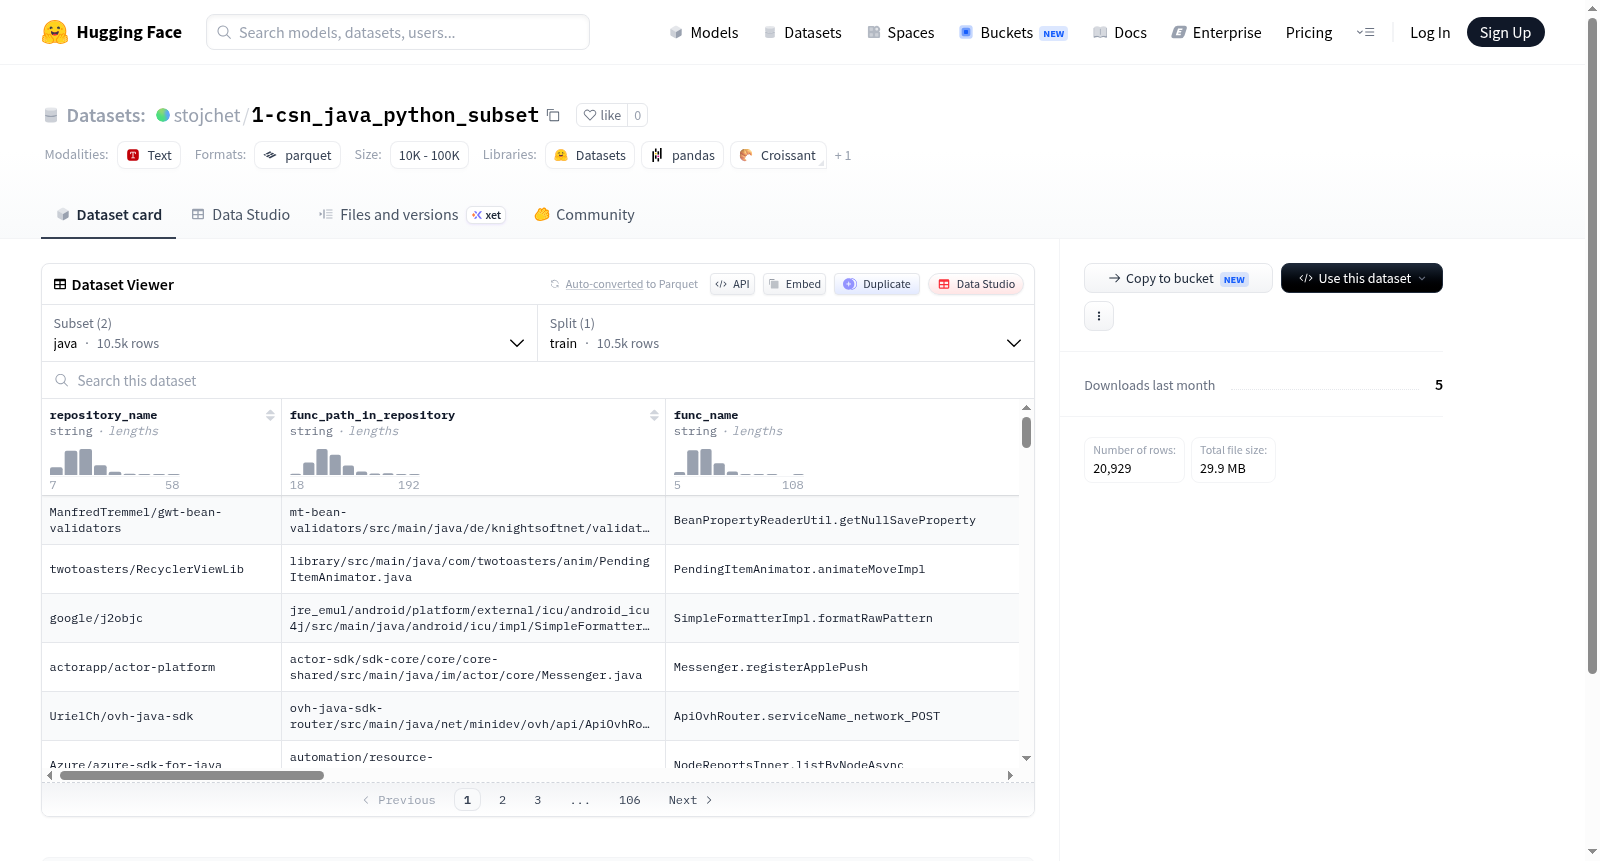
Task: Open the Files and versions tab
Action: pos(412,215)
